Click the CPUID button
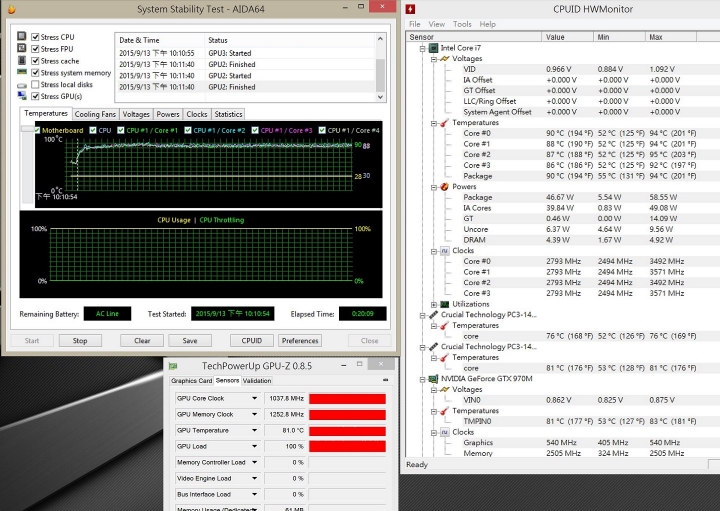The width and height of the screenshot is (720, 511). pos(252,341)
